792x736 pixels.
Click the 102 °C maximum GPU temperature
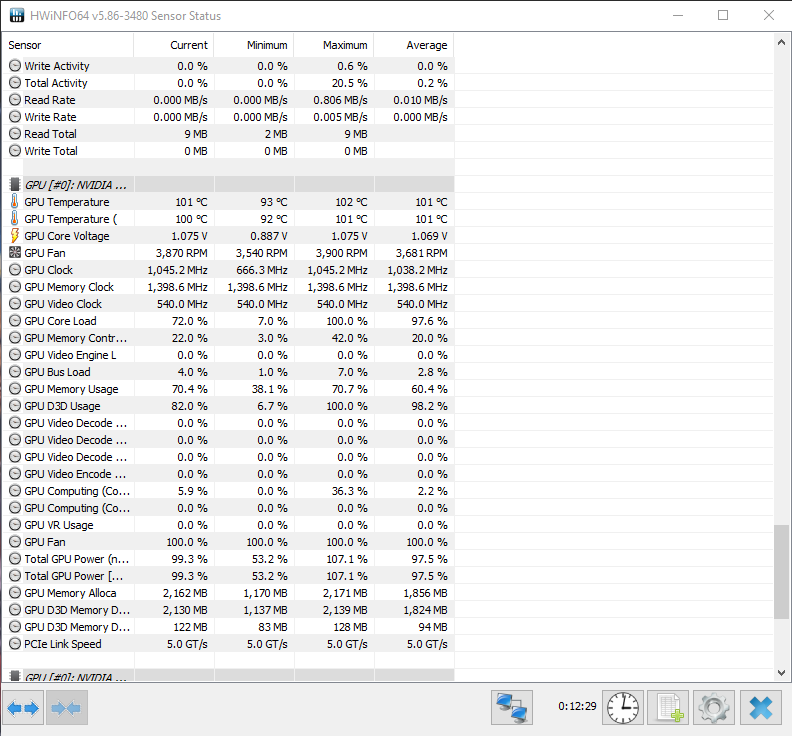point(352,202)
